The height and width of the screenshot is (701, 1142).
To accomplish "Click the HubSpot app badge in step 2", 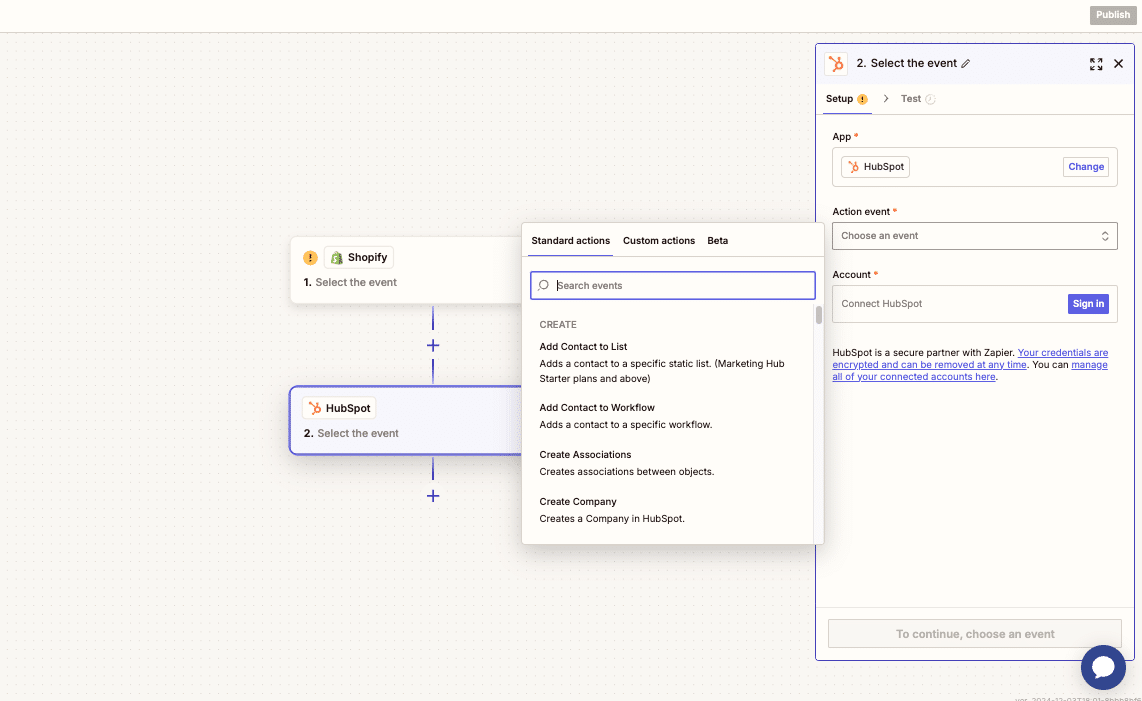I will pyautogui.click(x=339, y=408).
